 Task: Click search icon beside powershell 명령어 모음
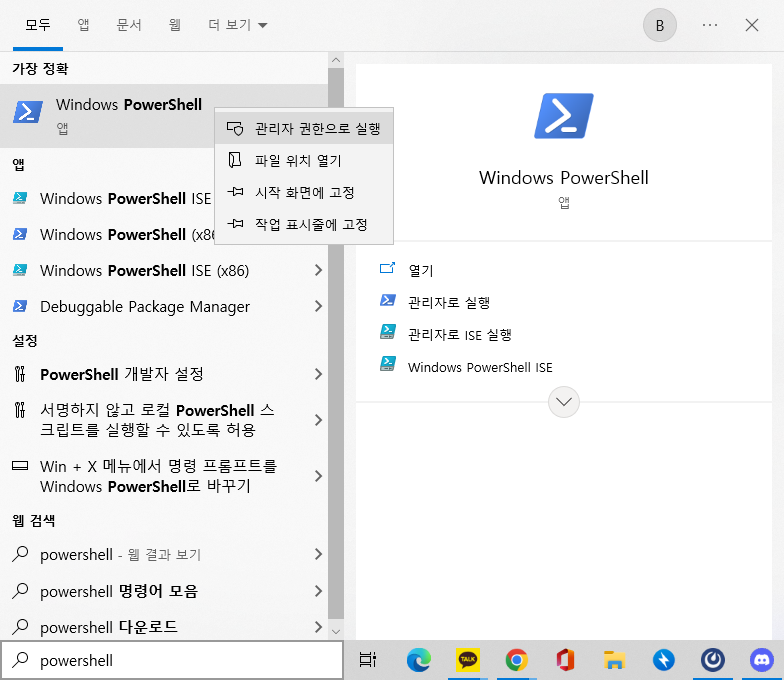(x=20, y=590)
